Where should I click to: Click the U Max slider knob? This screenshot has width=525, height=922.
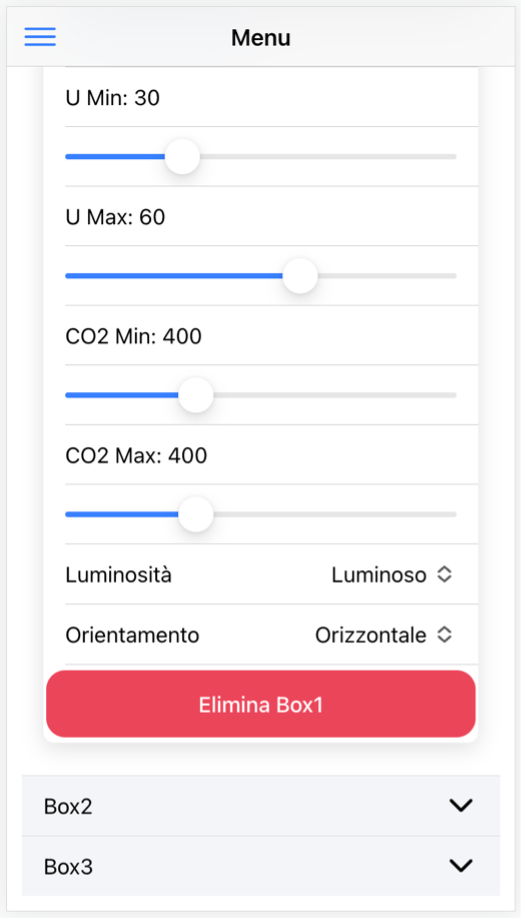pos(300,276)
